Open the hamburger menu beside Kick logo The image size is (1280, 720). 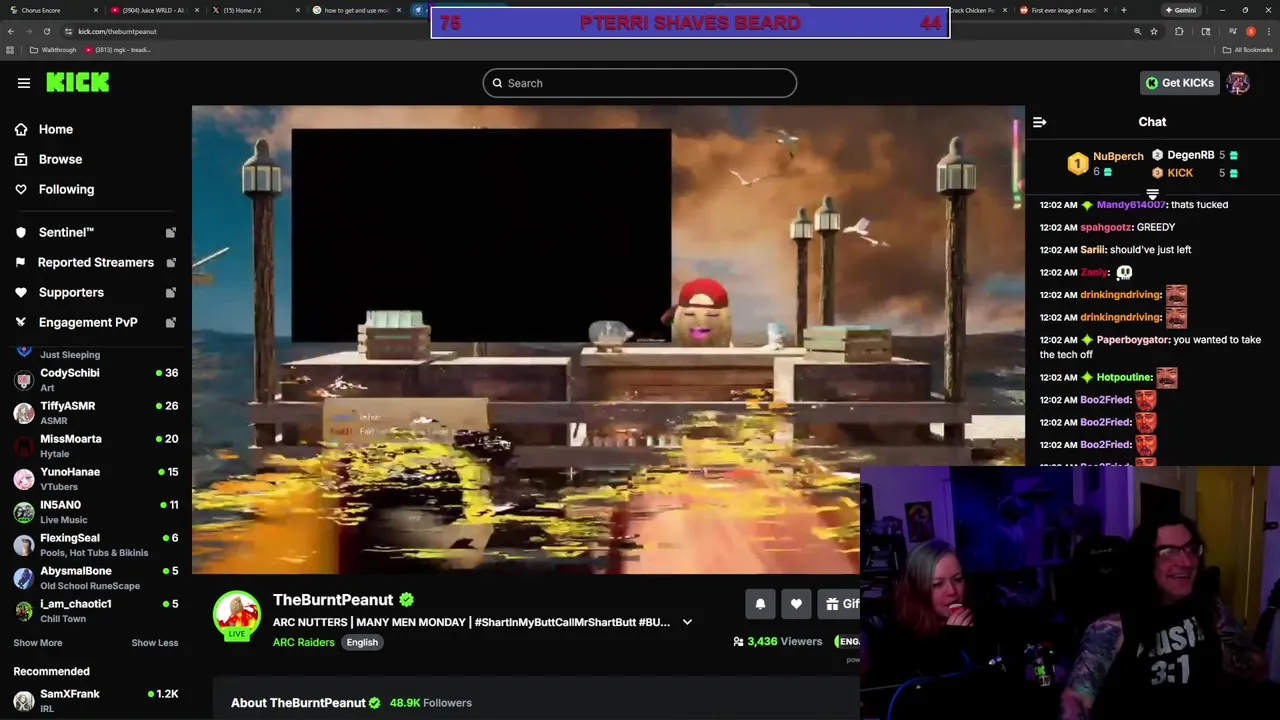click(x=24, y=83)
